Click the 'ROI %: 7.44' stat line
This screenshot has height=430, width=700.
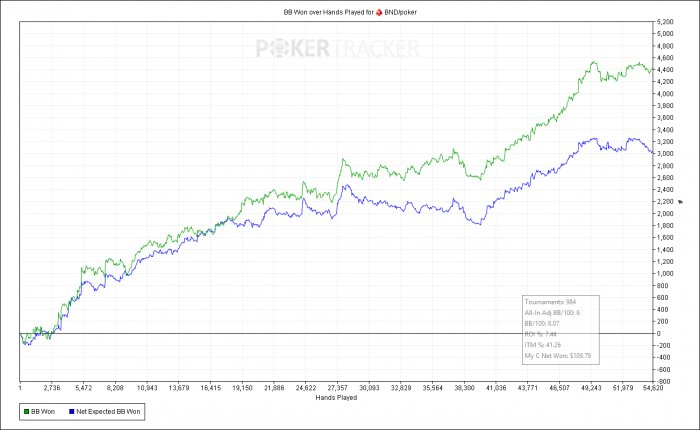coord(541,334)
